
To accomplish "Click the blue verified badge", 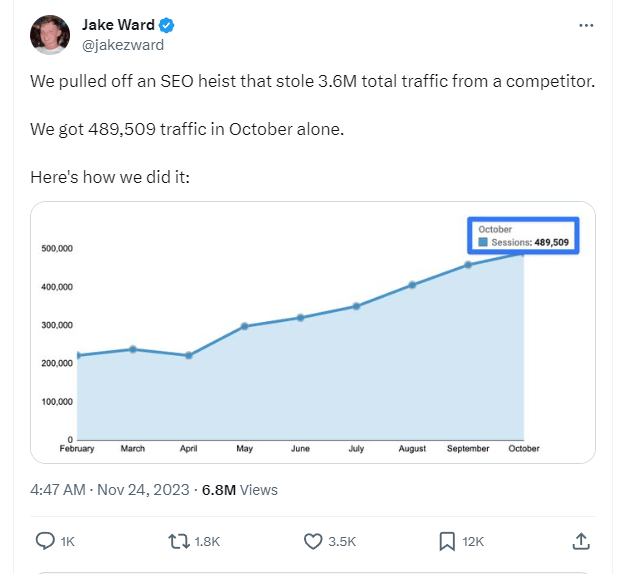I will 166,26.
